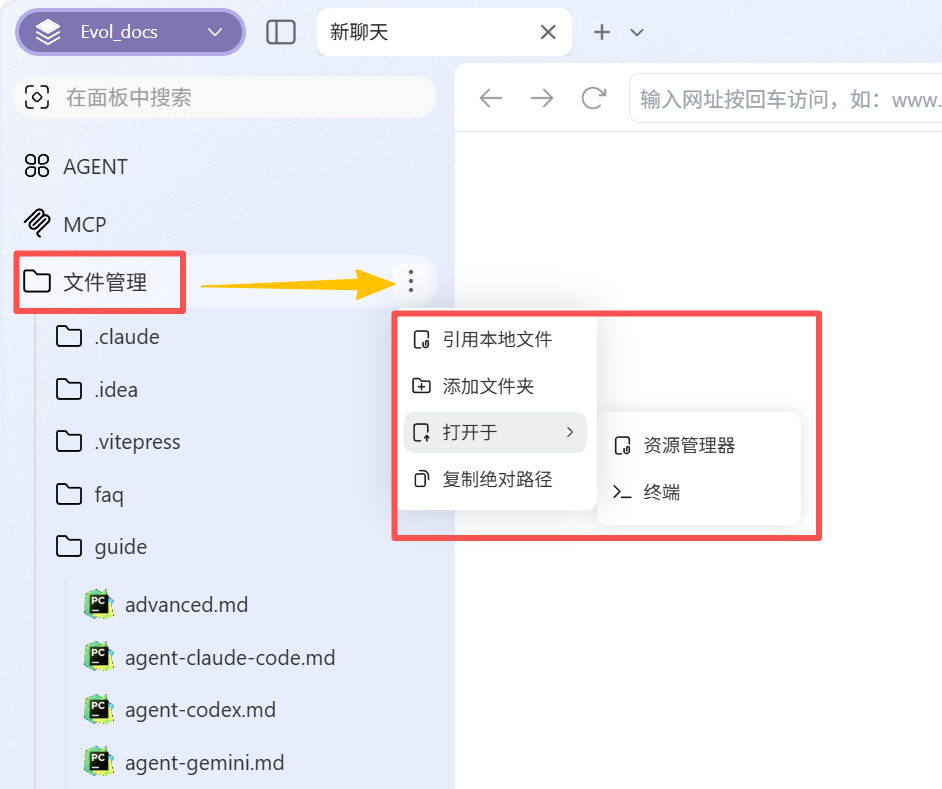Open the agent-claude-code.md file
This screenshot has height=789, width=942.
point(229,657)
